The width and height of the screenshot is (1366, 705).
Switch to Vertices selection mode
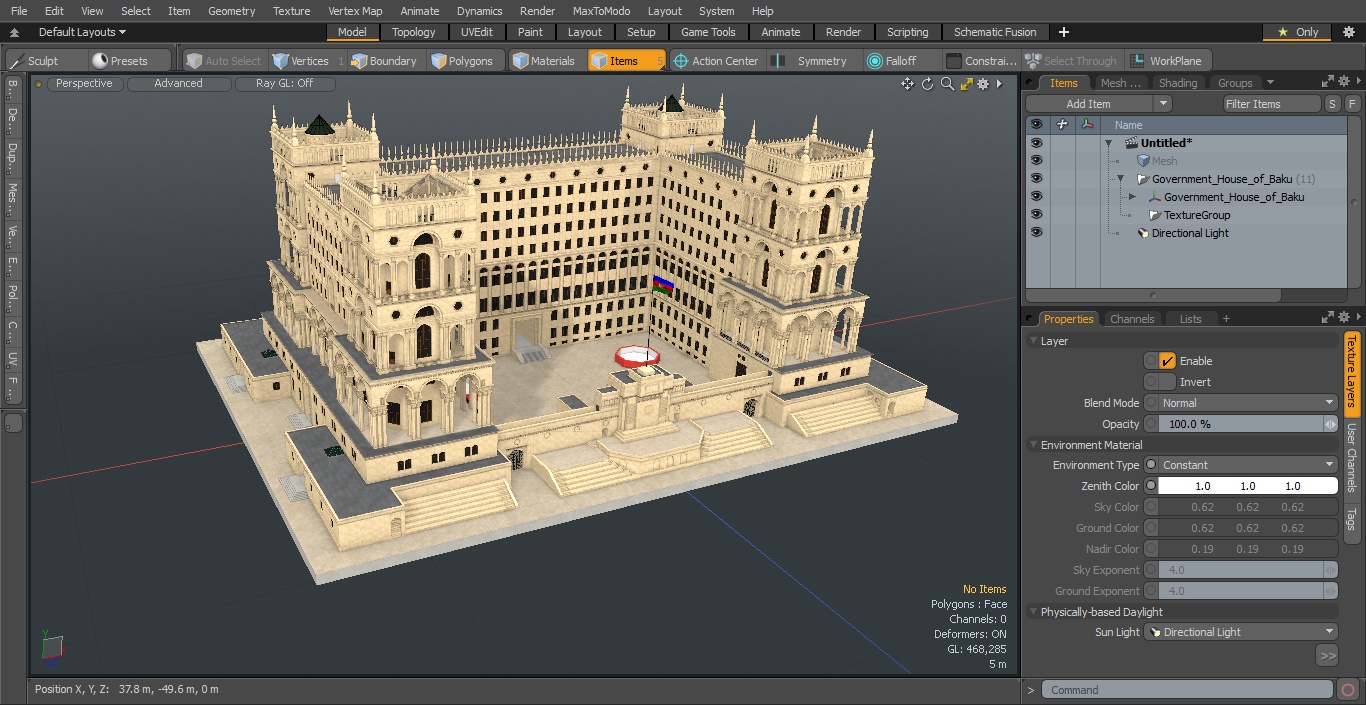point(301,61)
